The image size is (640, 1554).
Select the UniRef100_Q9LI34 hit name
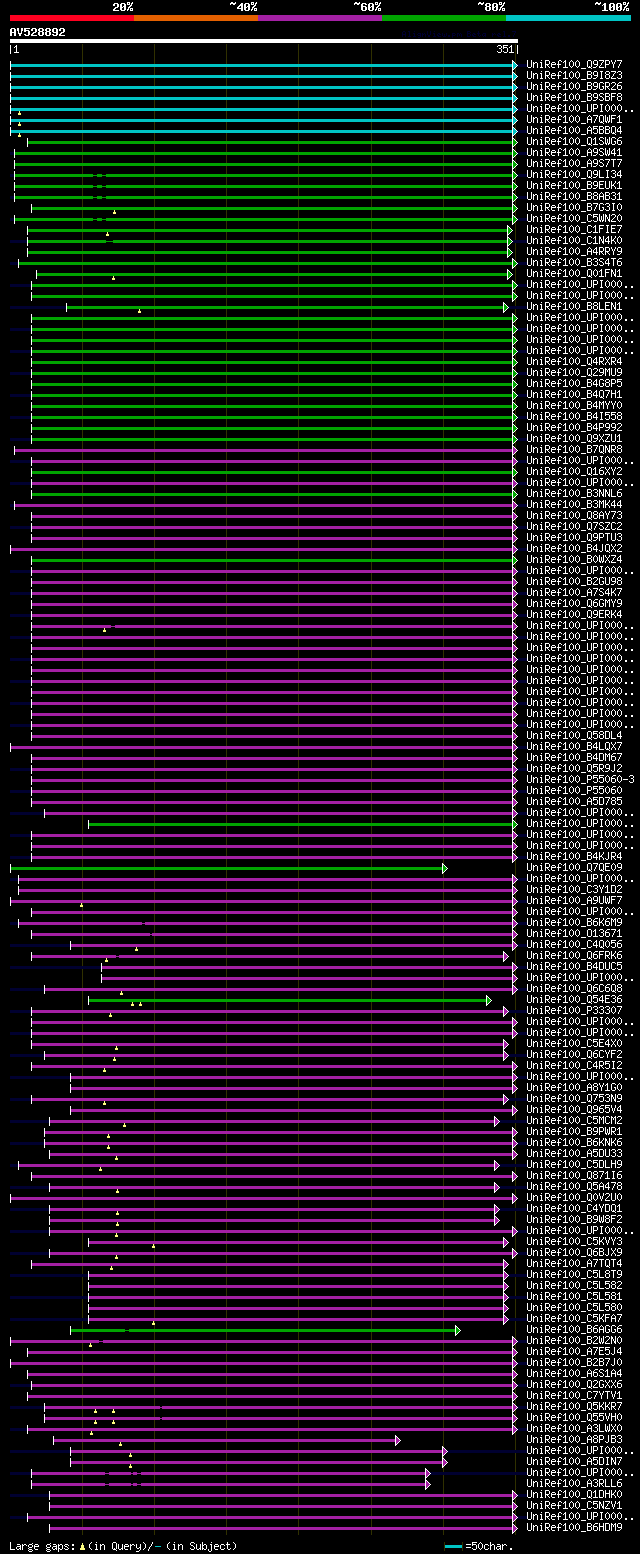pyautogui.click(x=574, y=174)
